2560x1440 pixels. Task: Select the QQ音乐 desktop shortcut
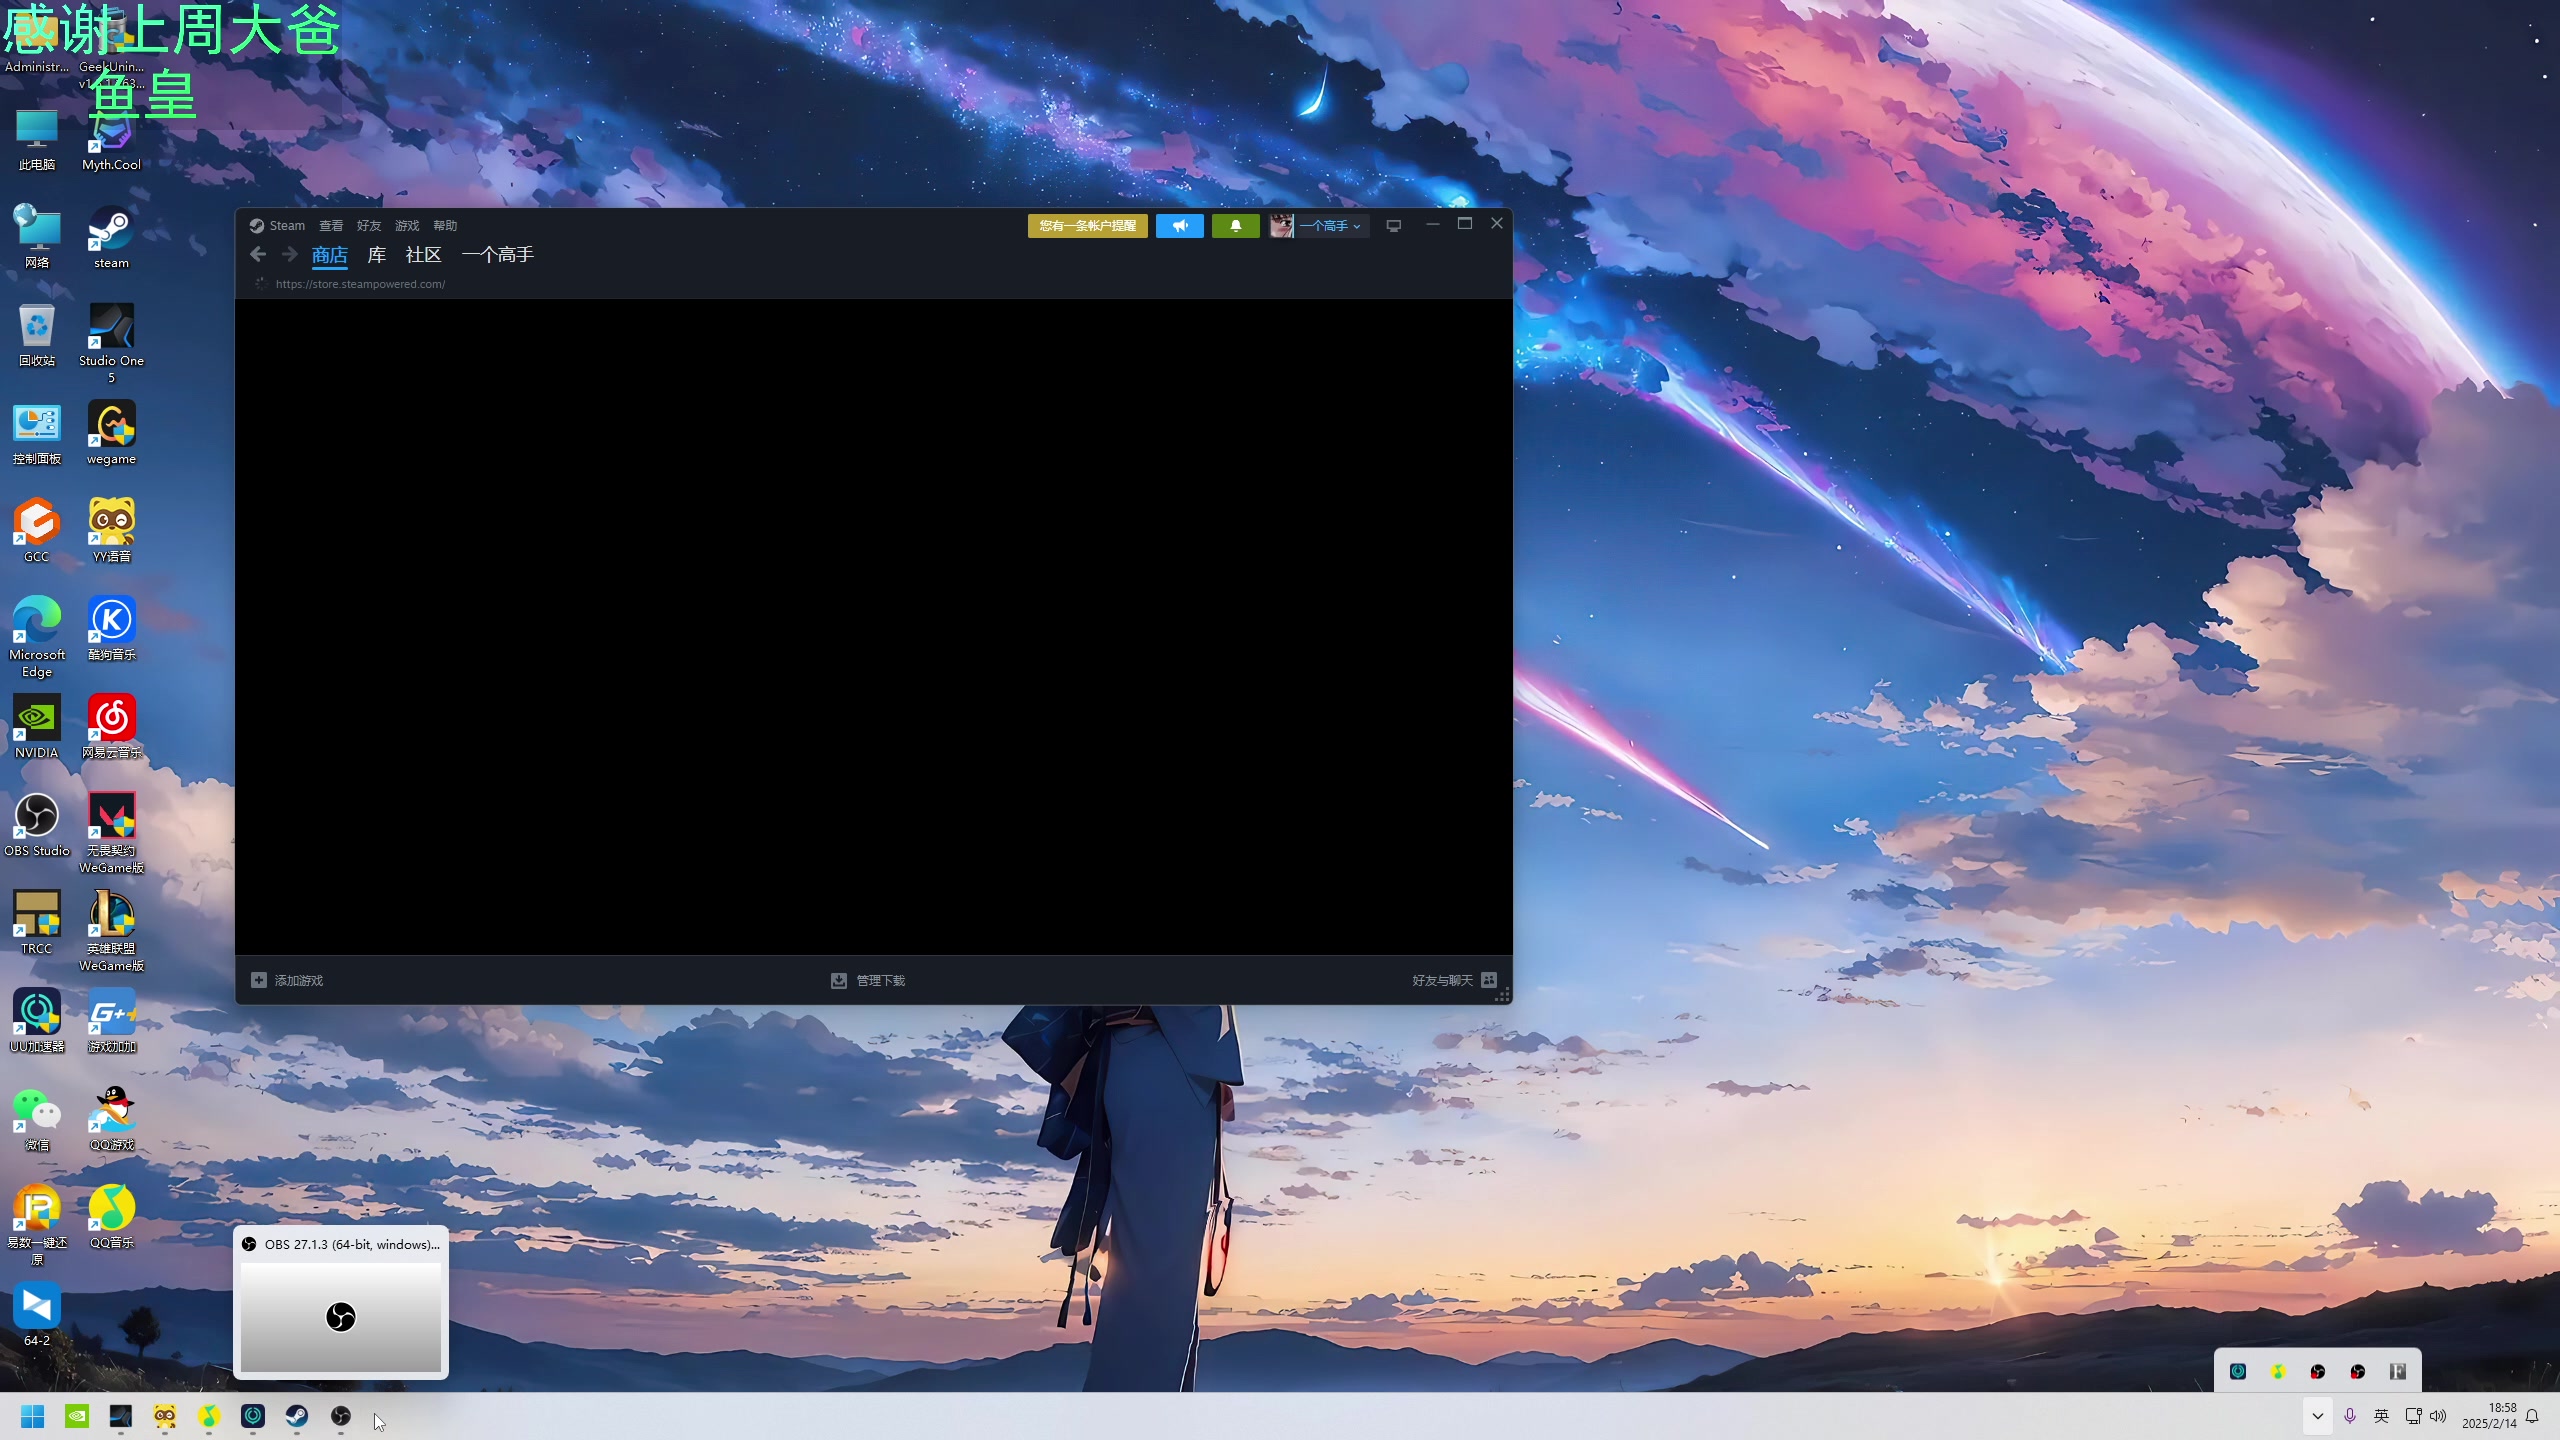(x=111, y=1218)
